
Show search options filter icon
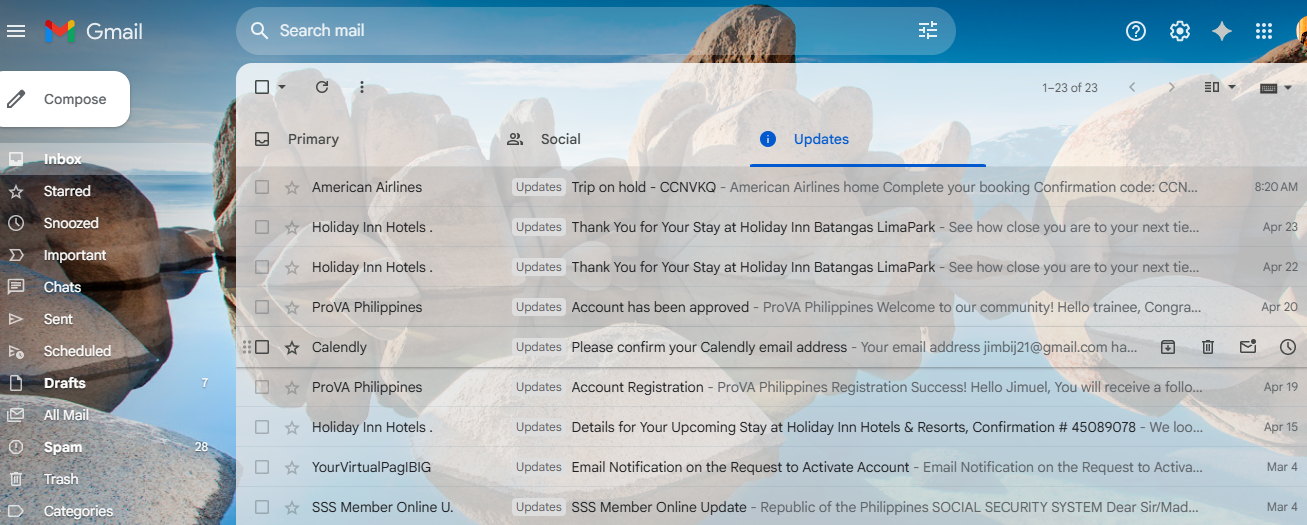(928, 31)
